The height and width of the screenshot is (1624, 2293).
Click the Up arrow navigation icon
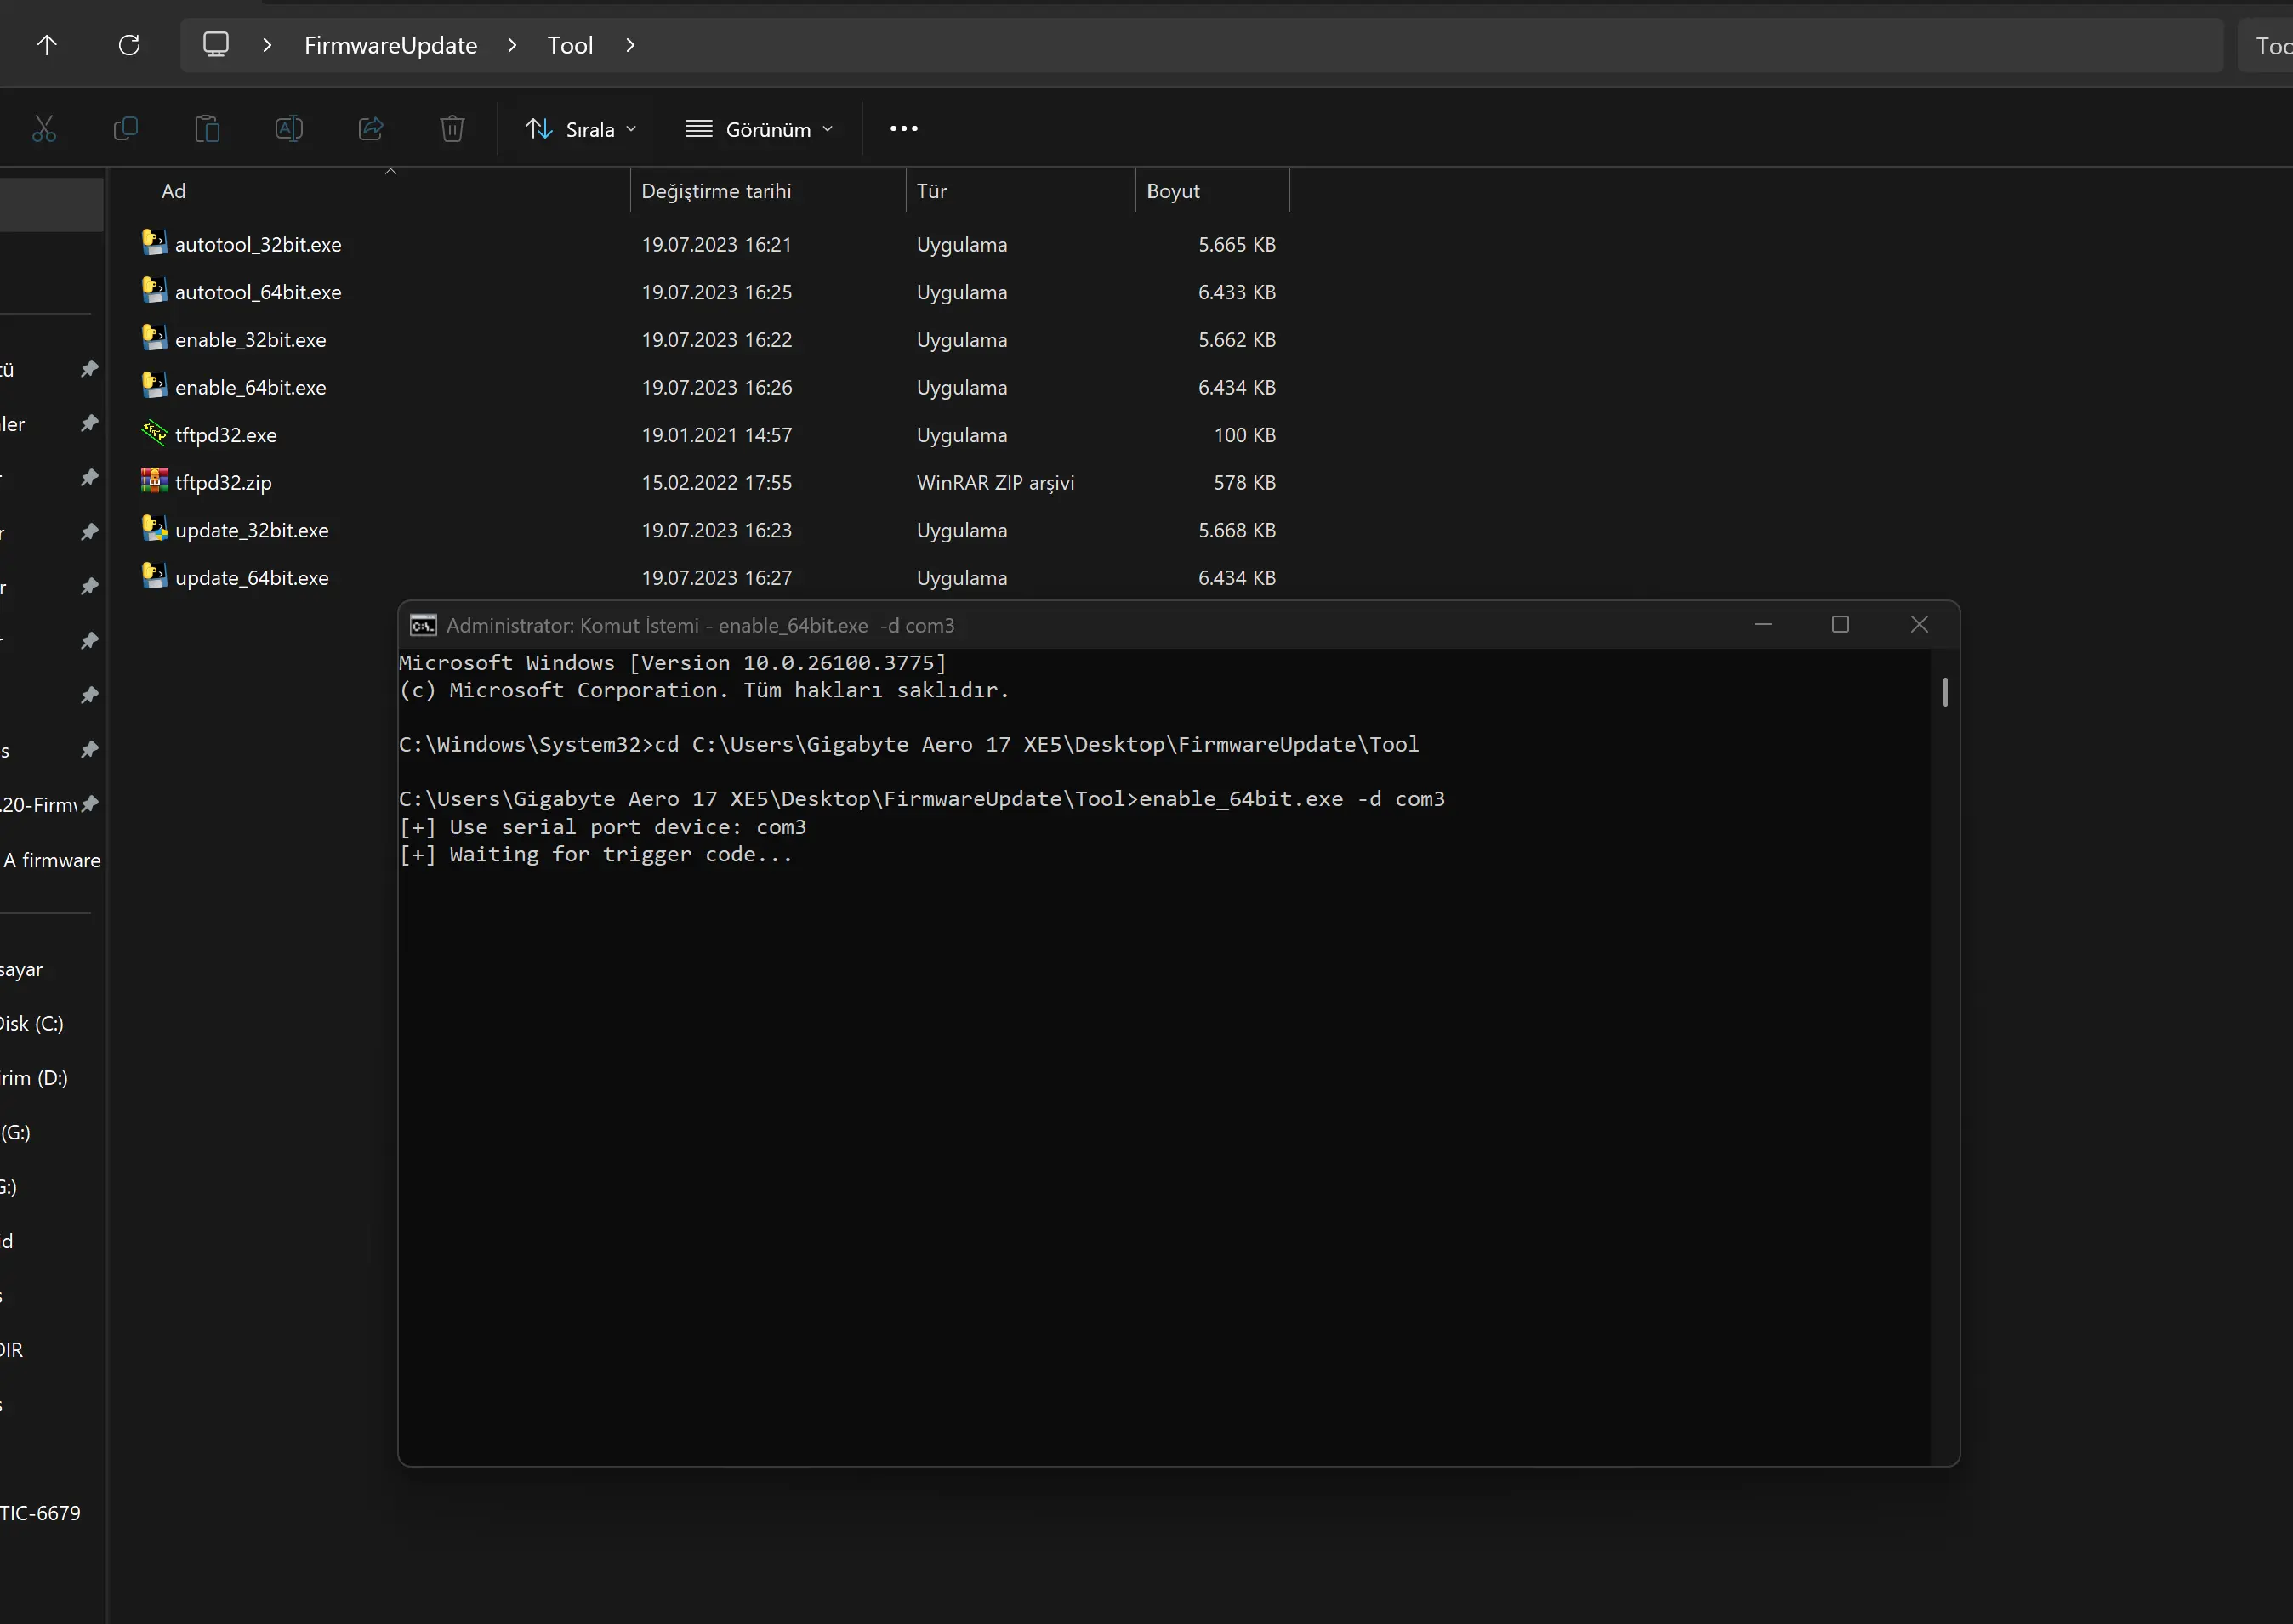[47, 45]
